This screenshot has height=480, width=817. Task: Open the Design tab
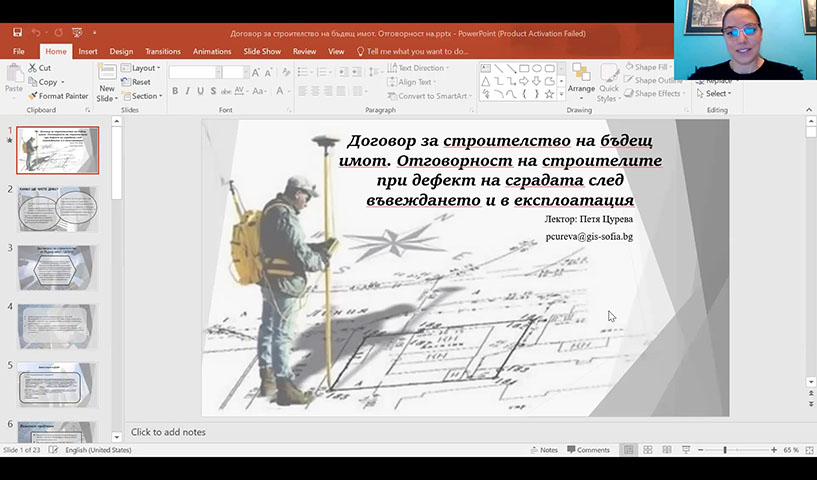[x=121, y=51]
